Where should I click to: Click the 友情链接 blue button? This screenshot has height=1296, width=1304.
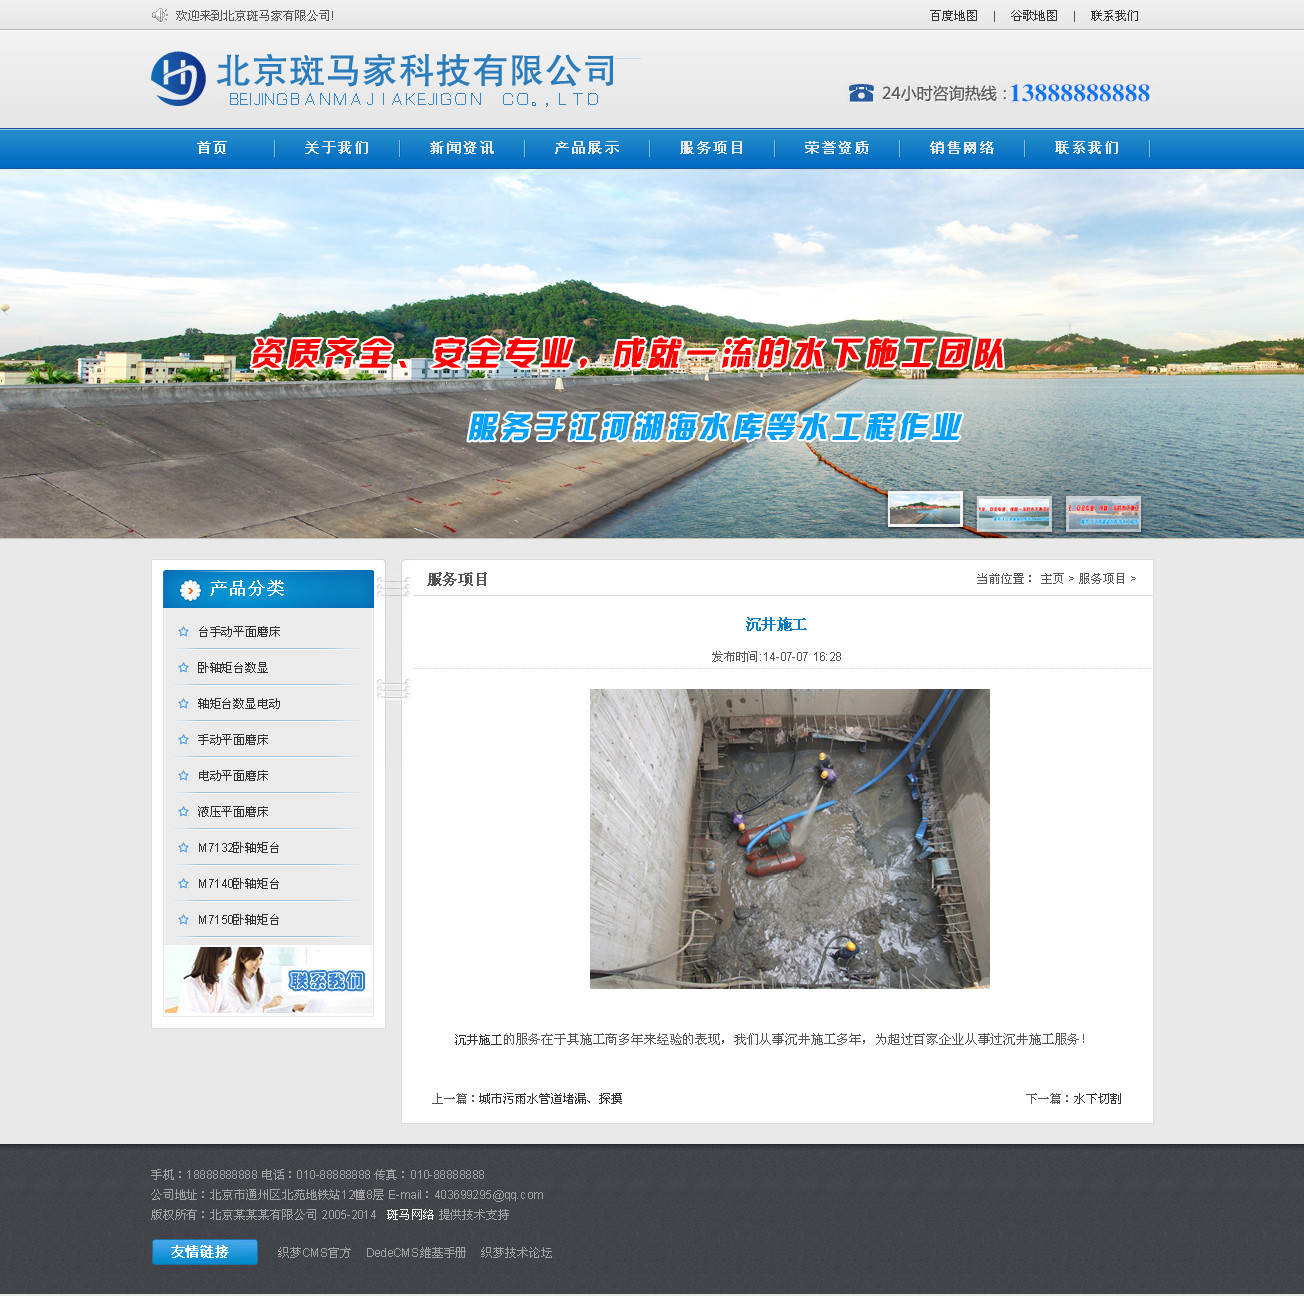click(204, 1252)
